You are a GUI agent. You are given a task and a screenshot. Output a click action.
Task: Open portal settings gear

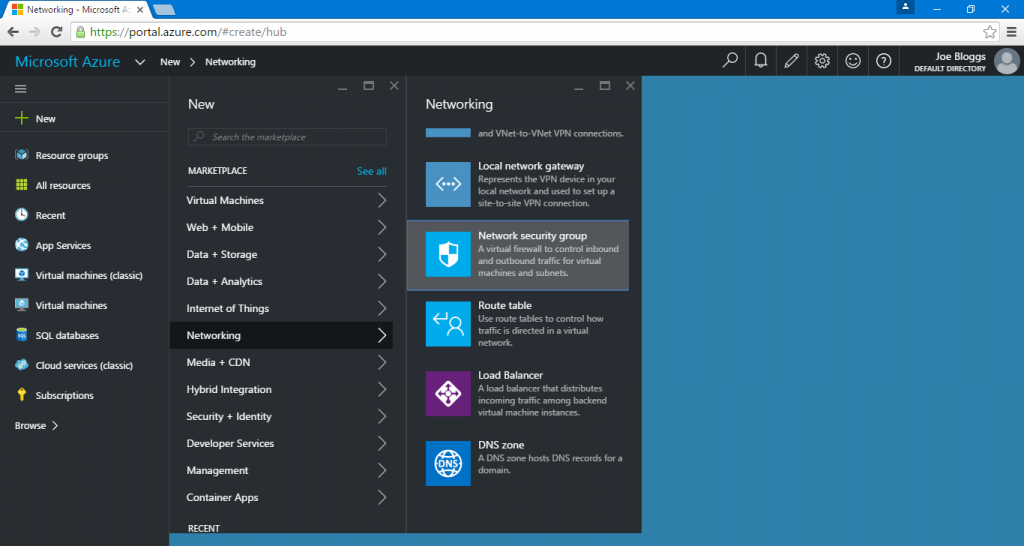pos(822,61)
